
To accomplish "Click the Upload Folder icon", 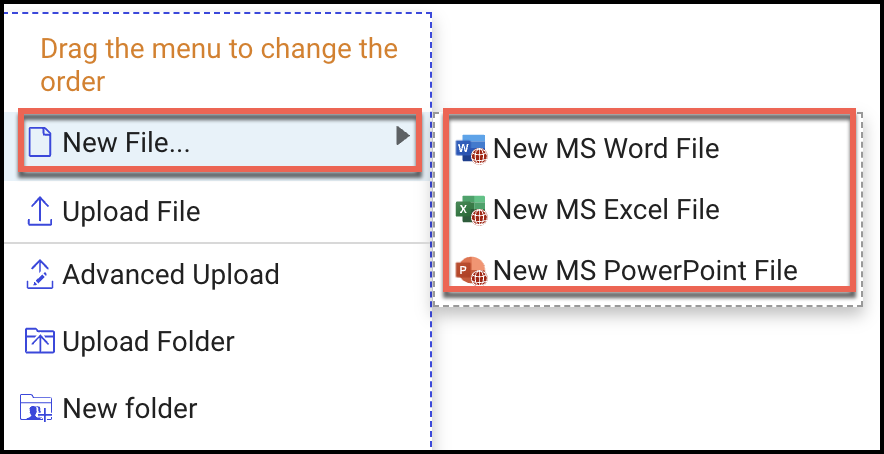I will (x=38, y=341).
